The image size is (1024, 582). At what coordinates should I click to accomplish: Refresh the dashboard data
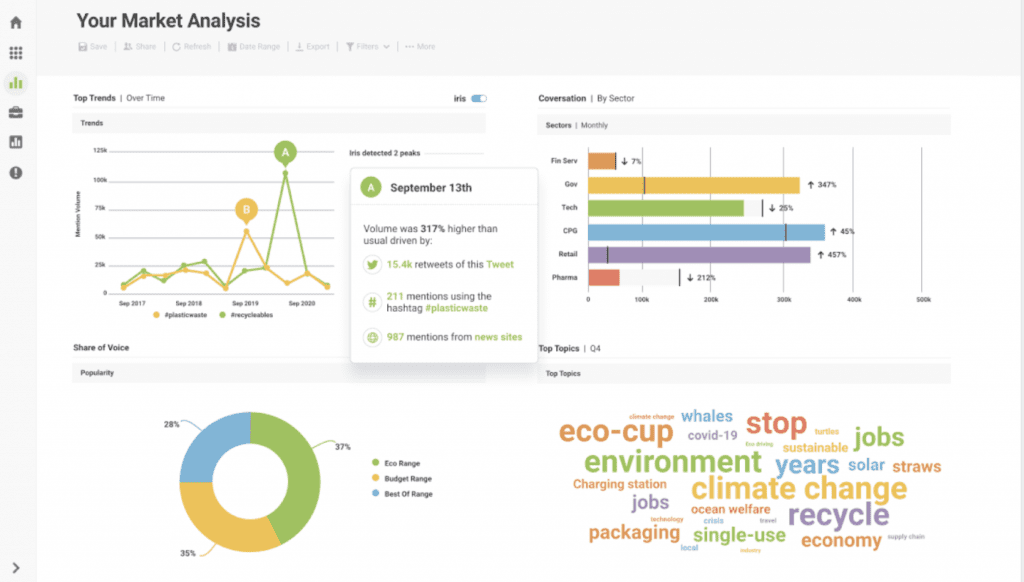pyautogui.click(x=192, y=46)
